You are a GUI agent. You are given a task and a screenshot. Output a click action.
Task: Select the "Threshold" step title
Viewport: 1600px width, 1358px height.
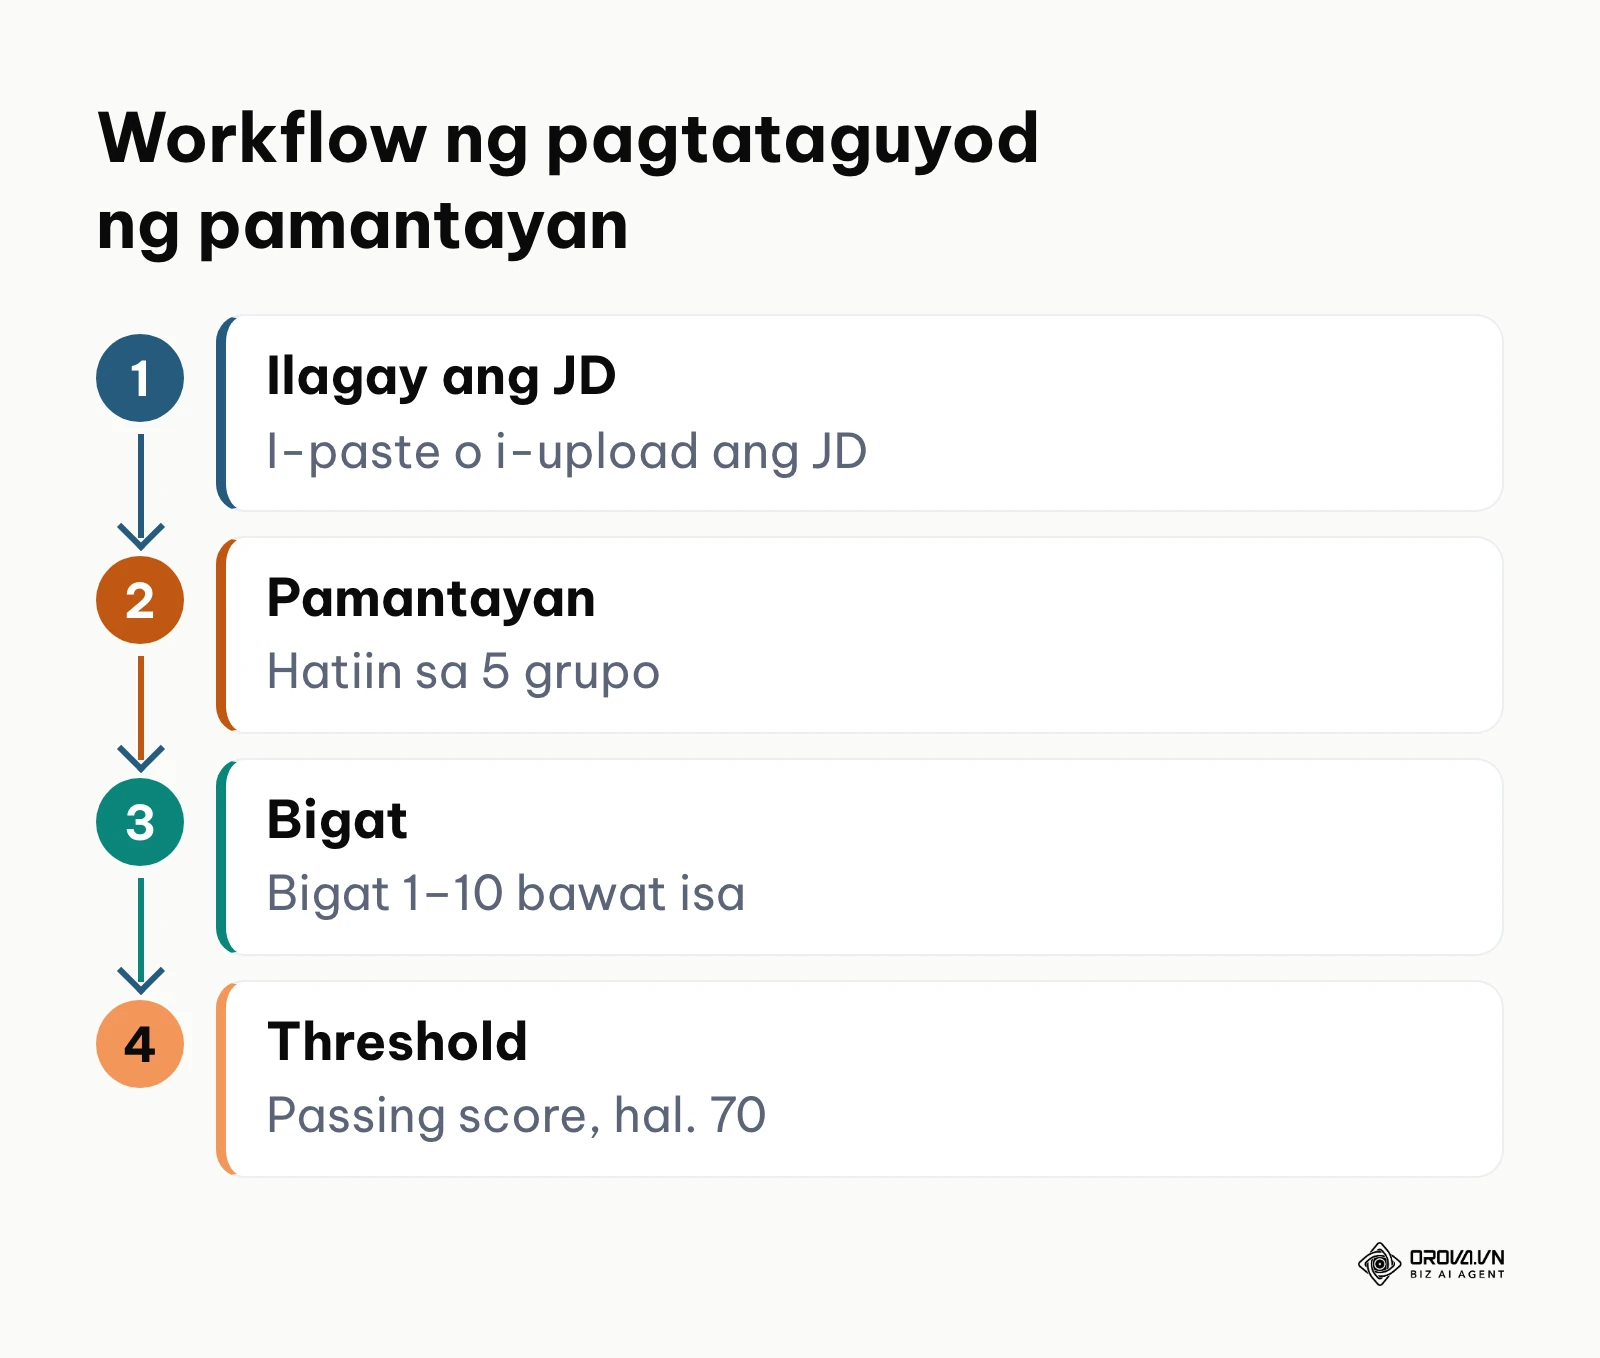pyautogui.click(x=397, y=1042)
